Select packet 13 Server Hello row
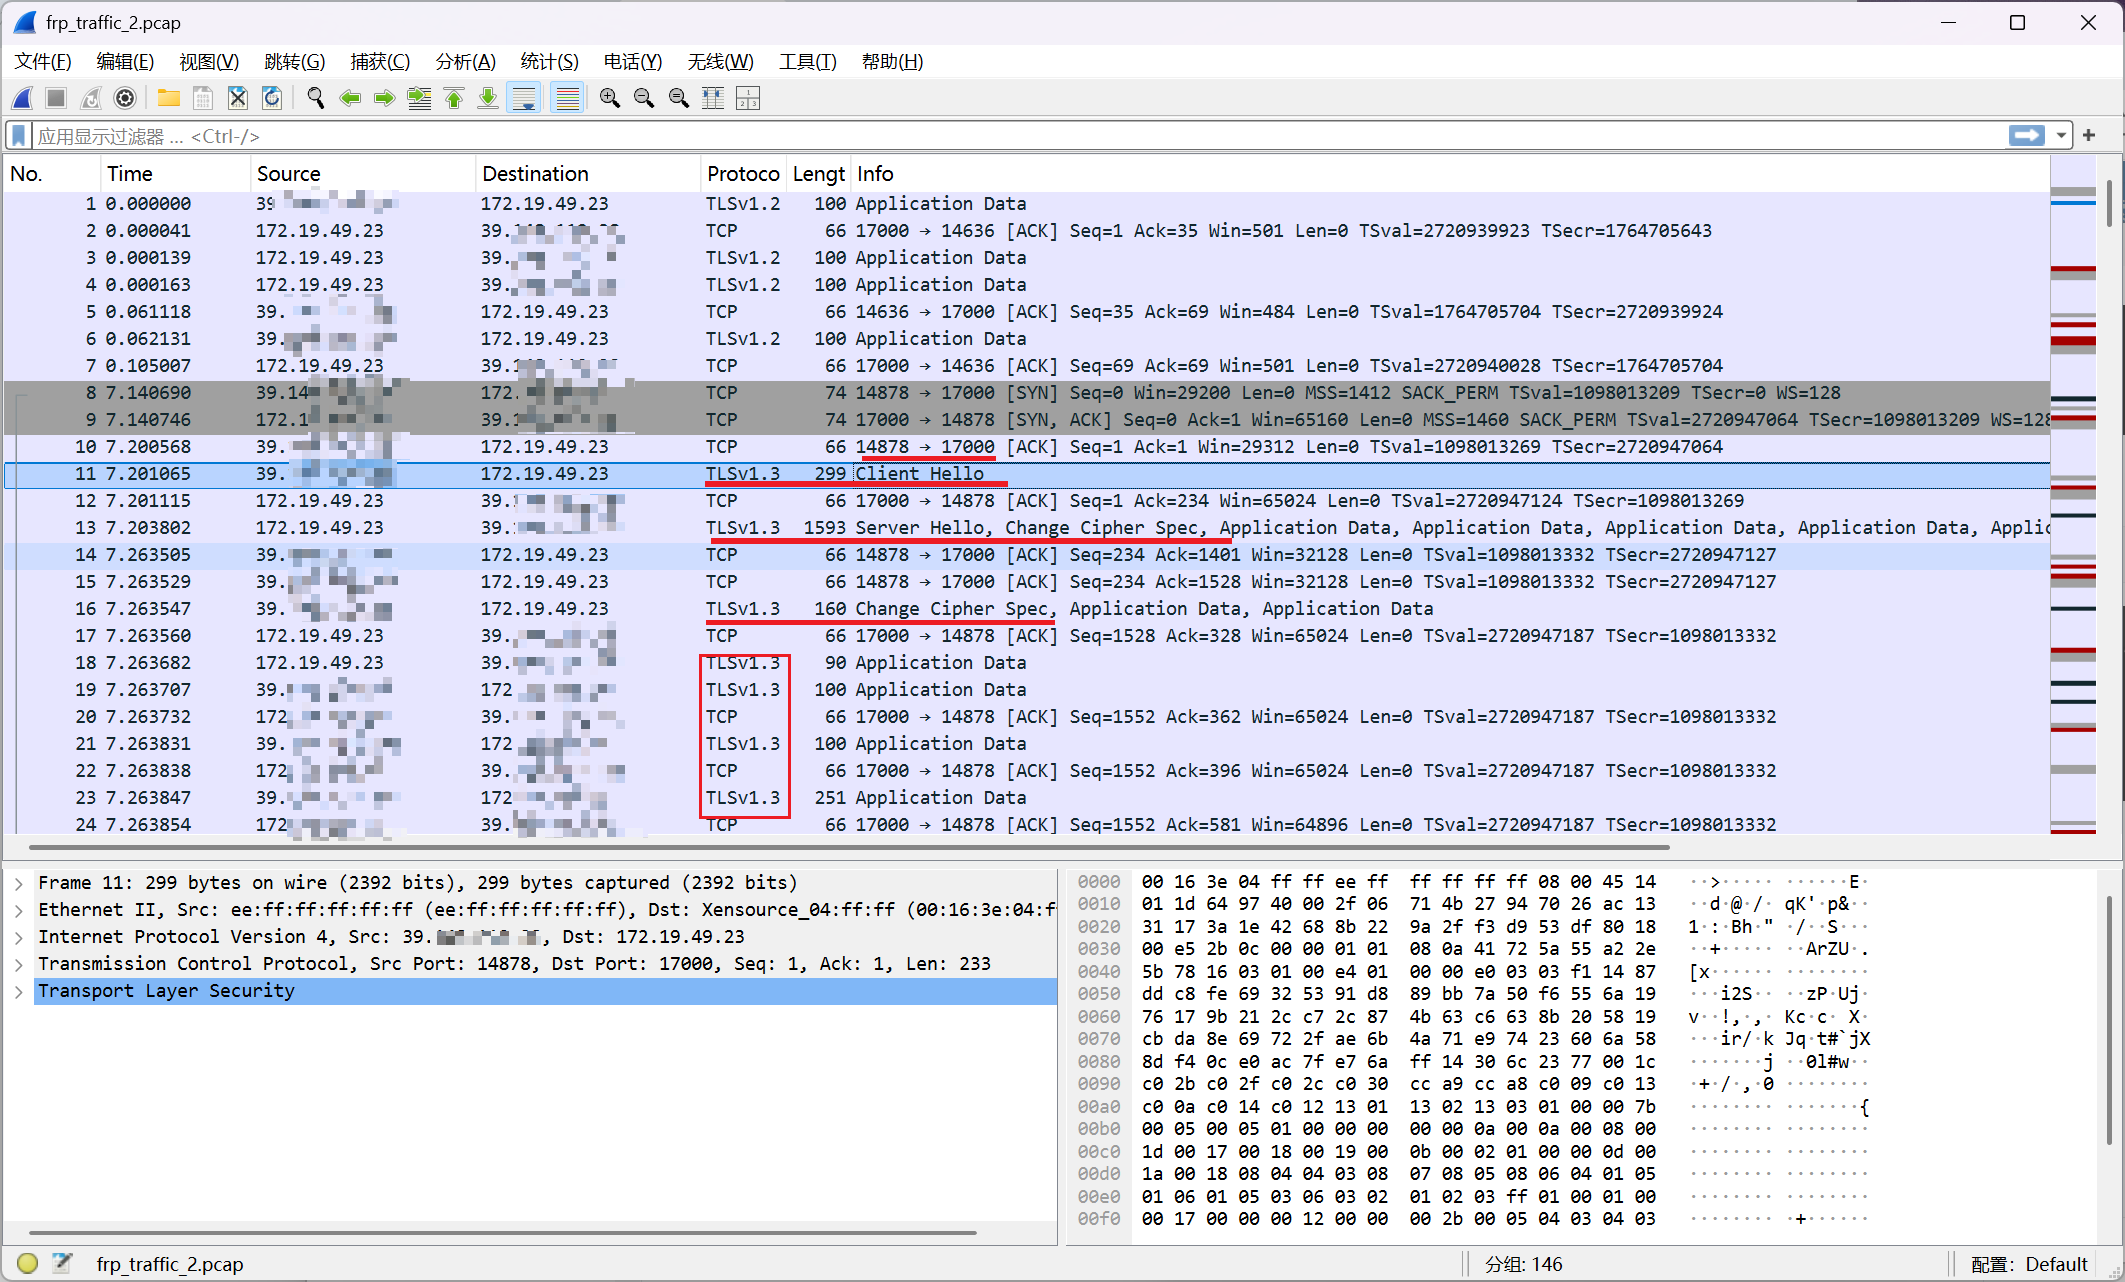The height and width of the screenshot is (1282, 2125). [1026, 528]
